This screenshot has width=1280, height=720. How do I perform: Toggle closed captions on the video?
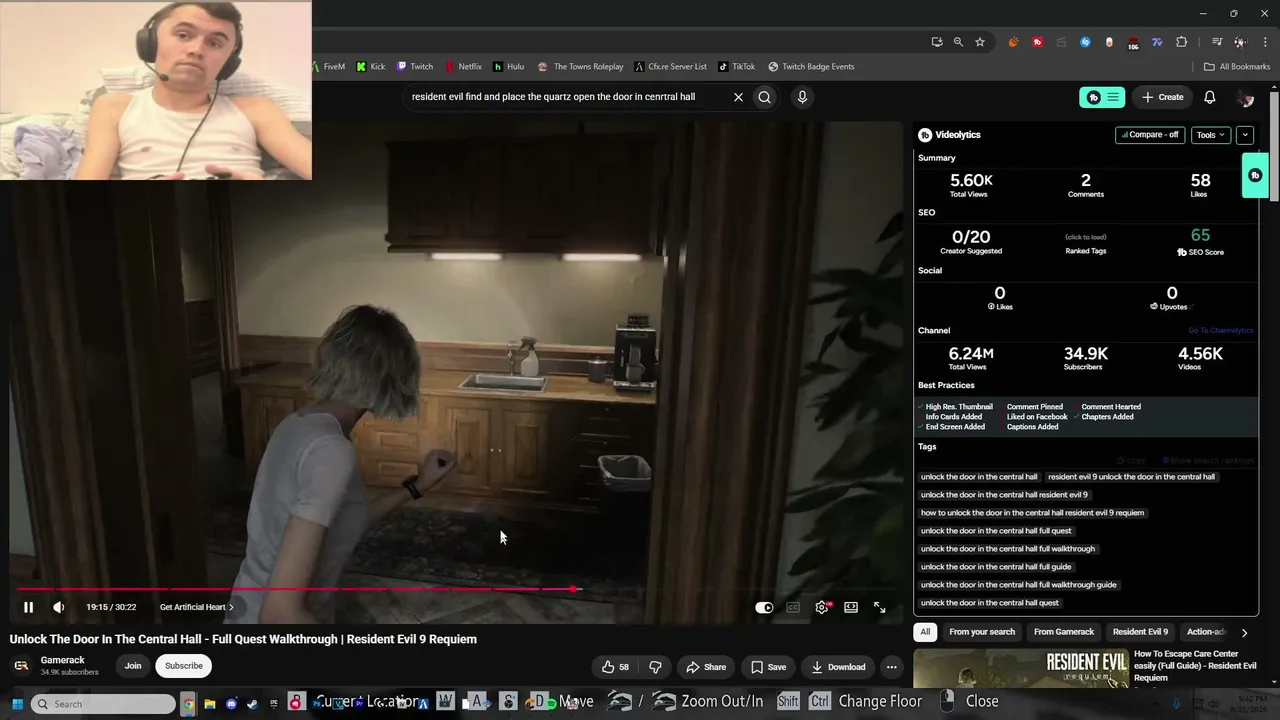793,607
